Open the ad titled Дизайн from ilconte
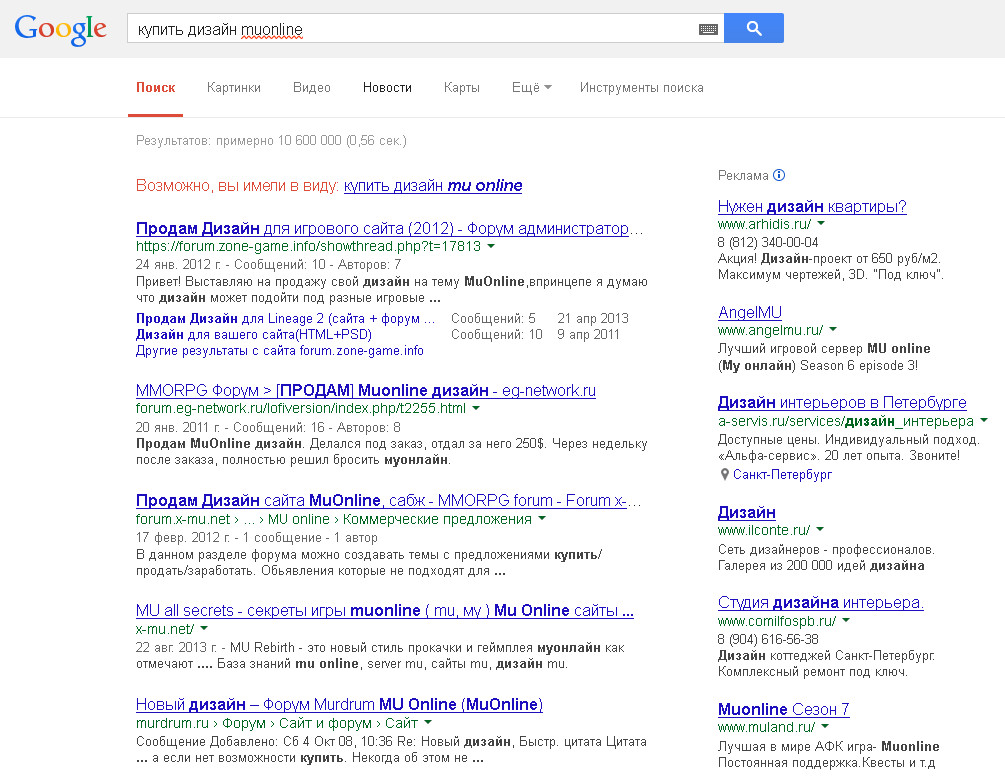The image size is (1005, 781). coord(747,513)
